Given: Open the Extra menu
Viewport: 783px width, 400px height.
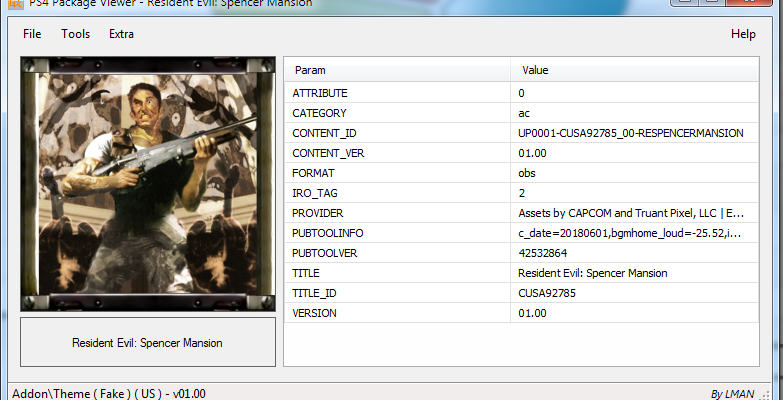Looking at the screenshot, I should click(x=121, y=34).
